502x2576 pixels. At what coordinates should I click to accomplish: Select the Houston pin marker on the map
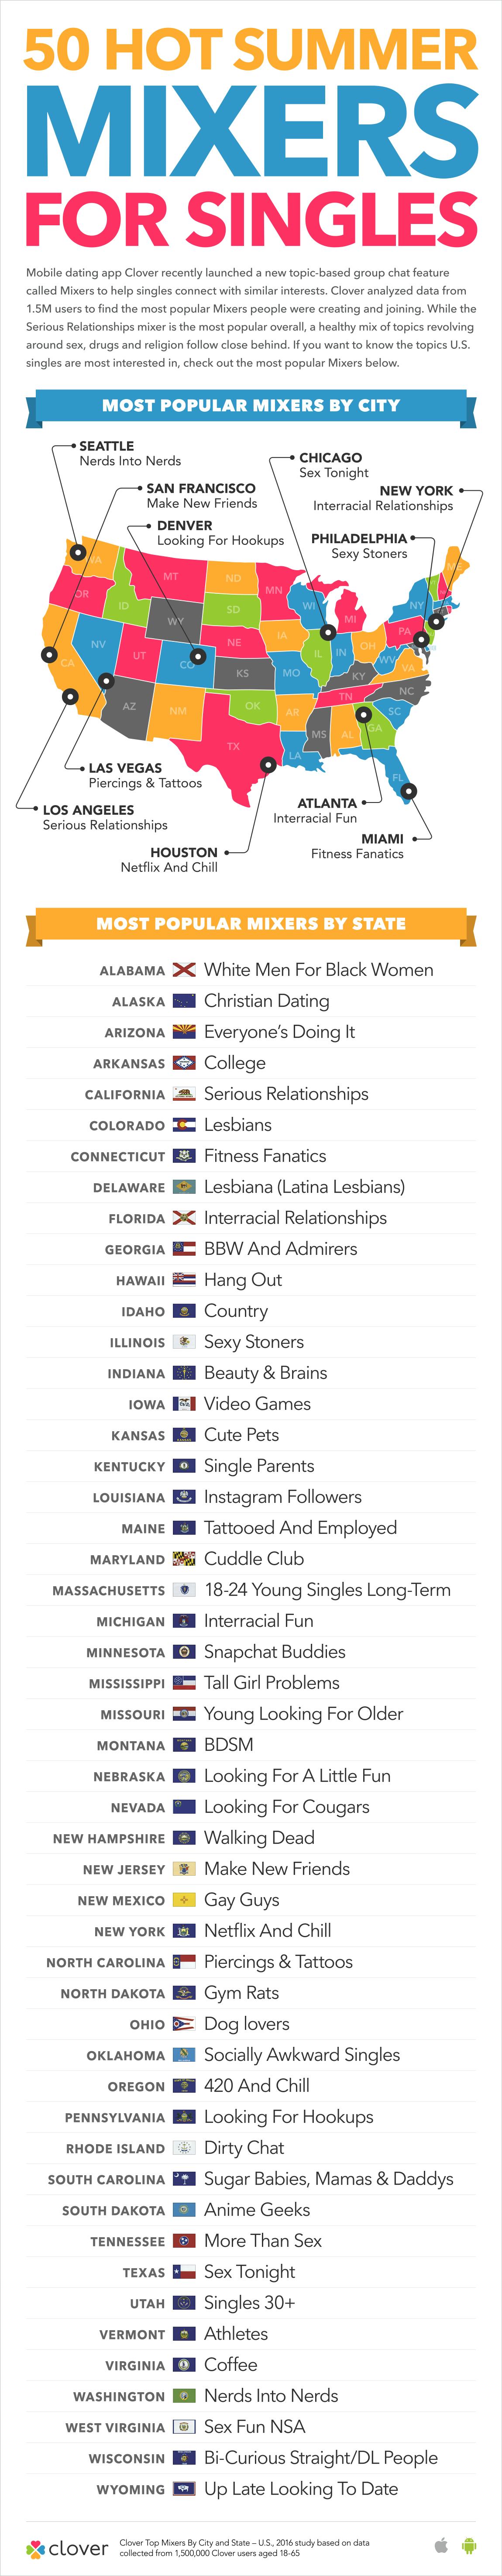[268, 764]
